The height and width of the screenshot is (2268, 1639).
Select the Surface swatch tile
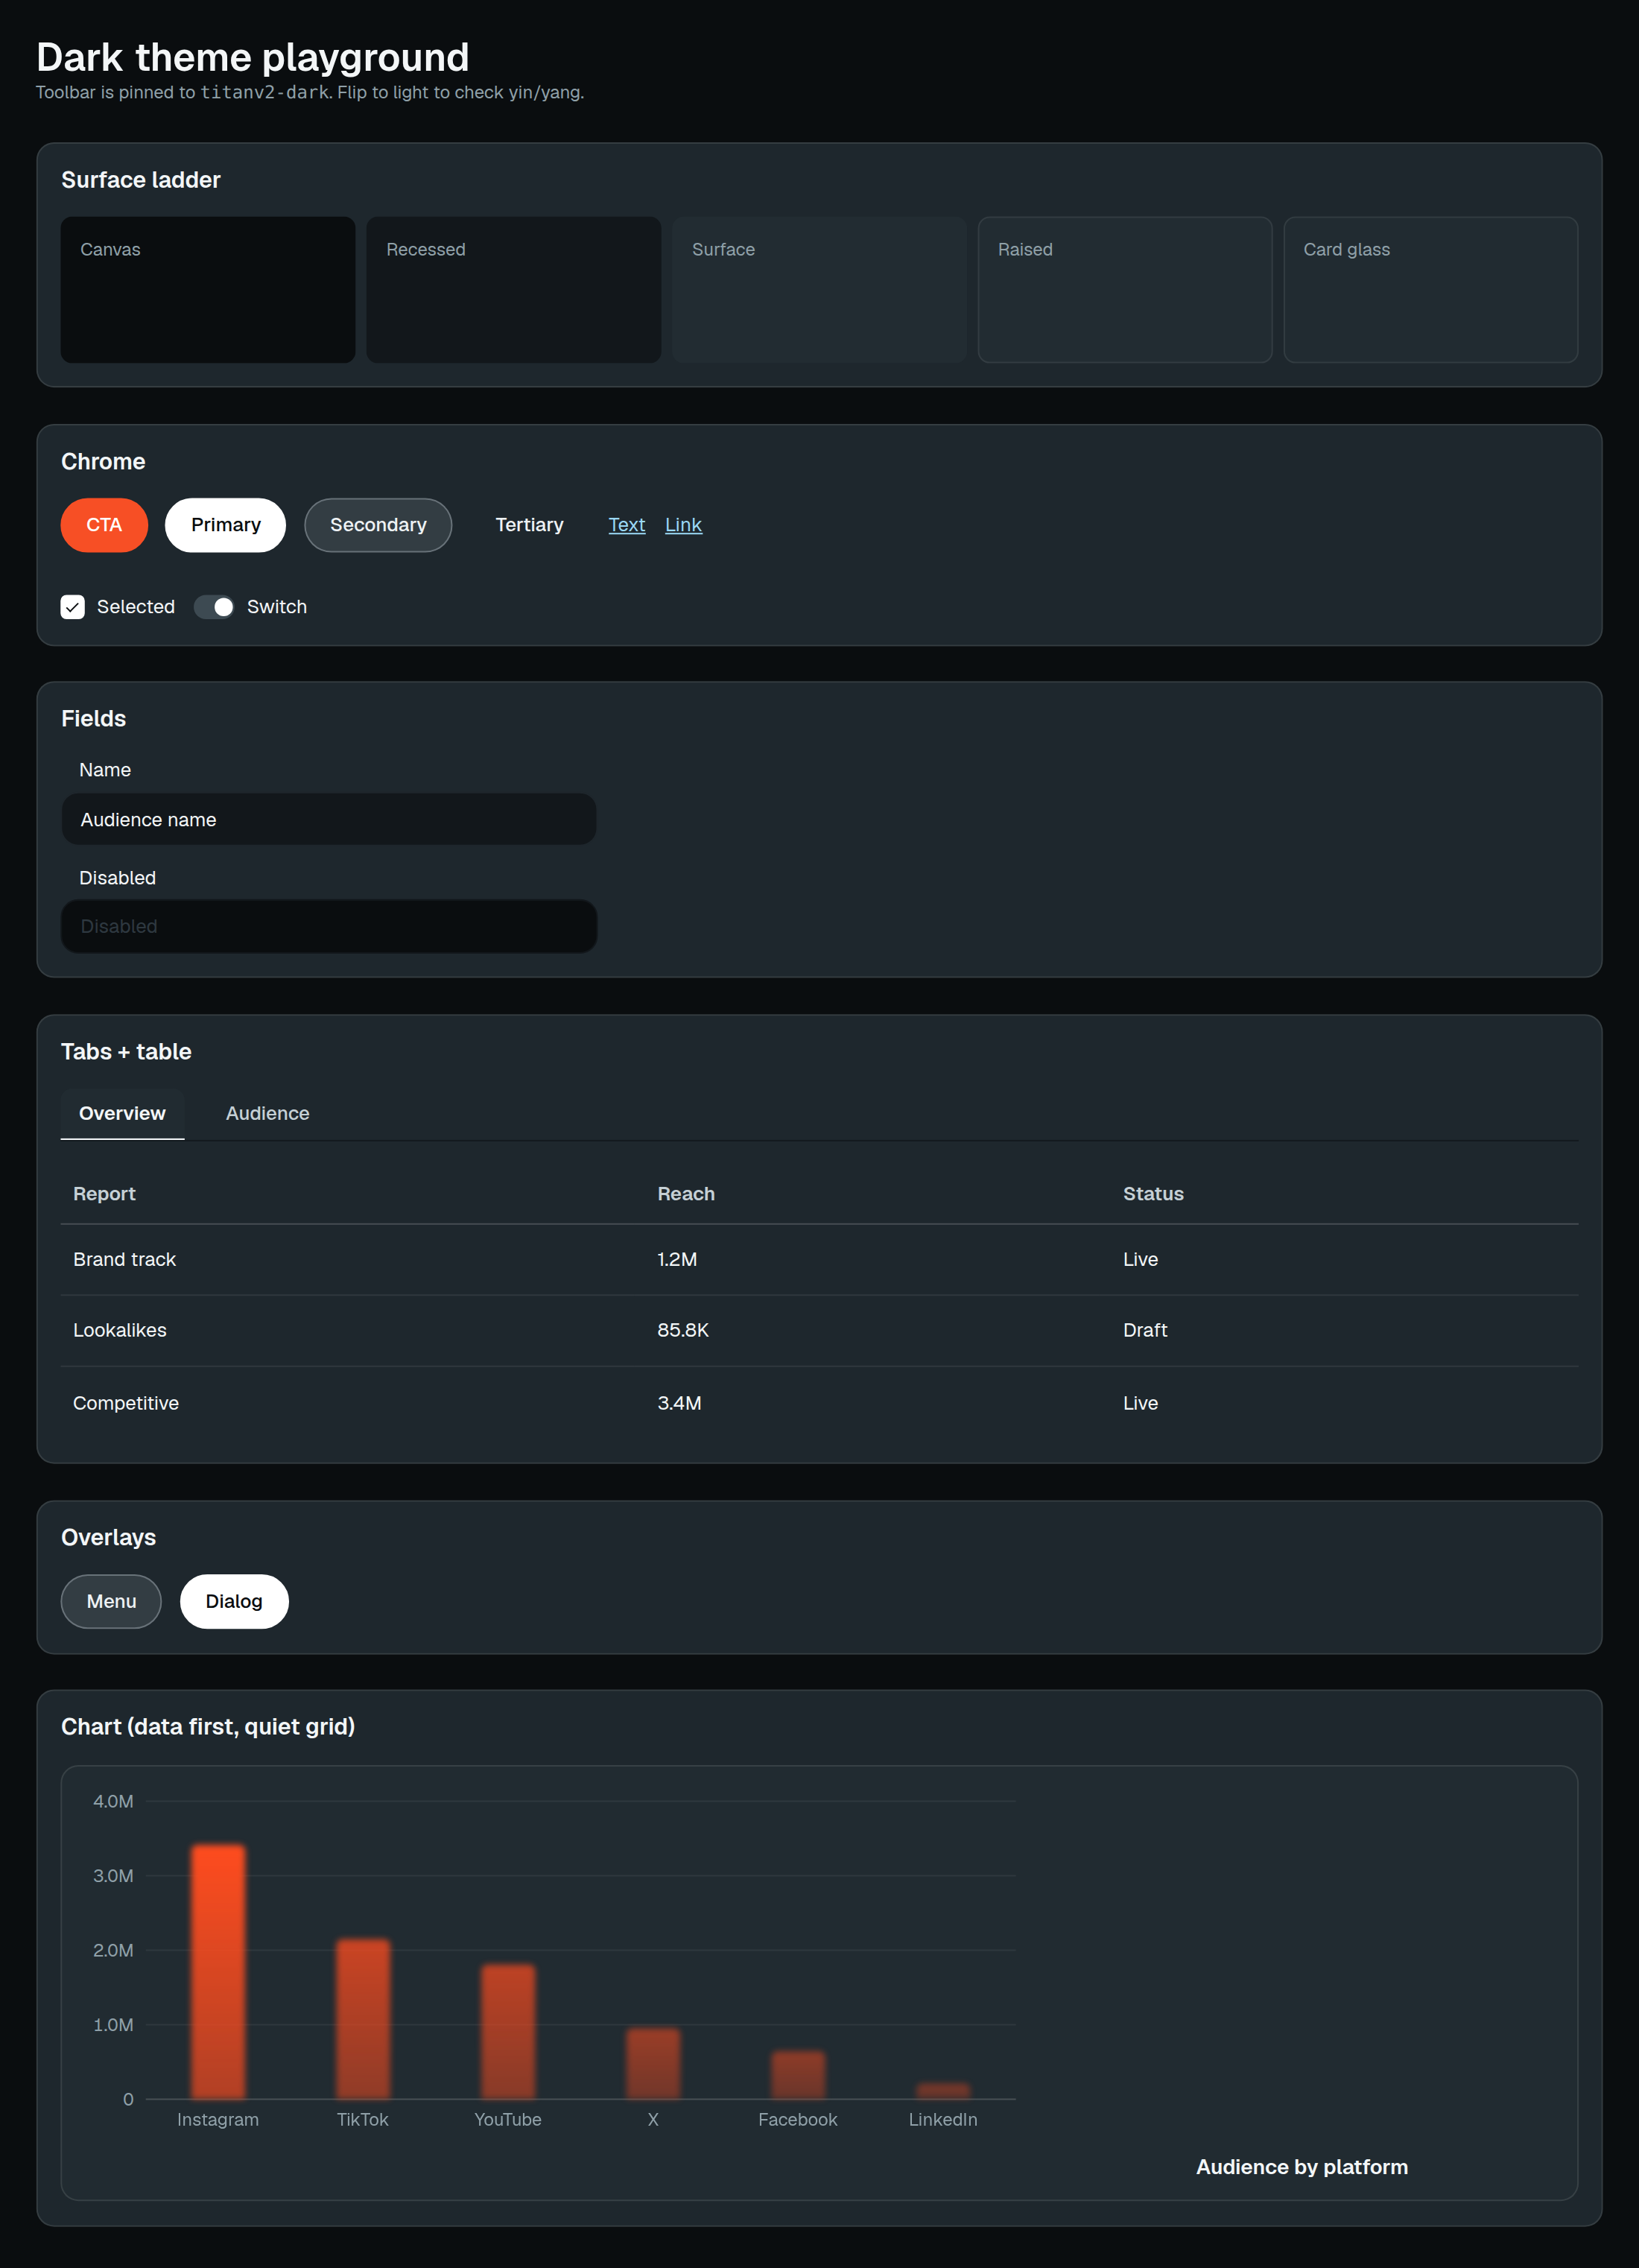[x=819, y=290]
